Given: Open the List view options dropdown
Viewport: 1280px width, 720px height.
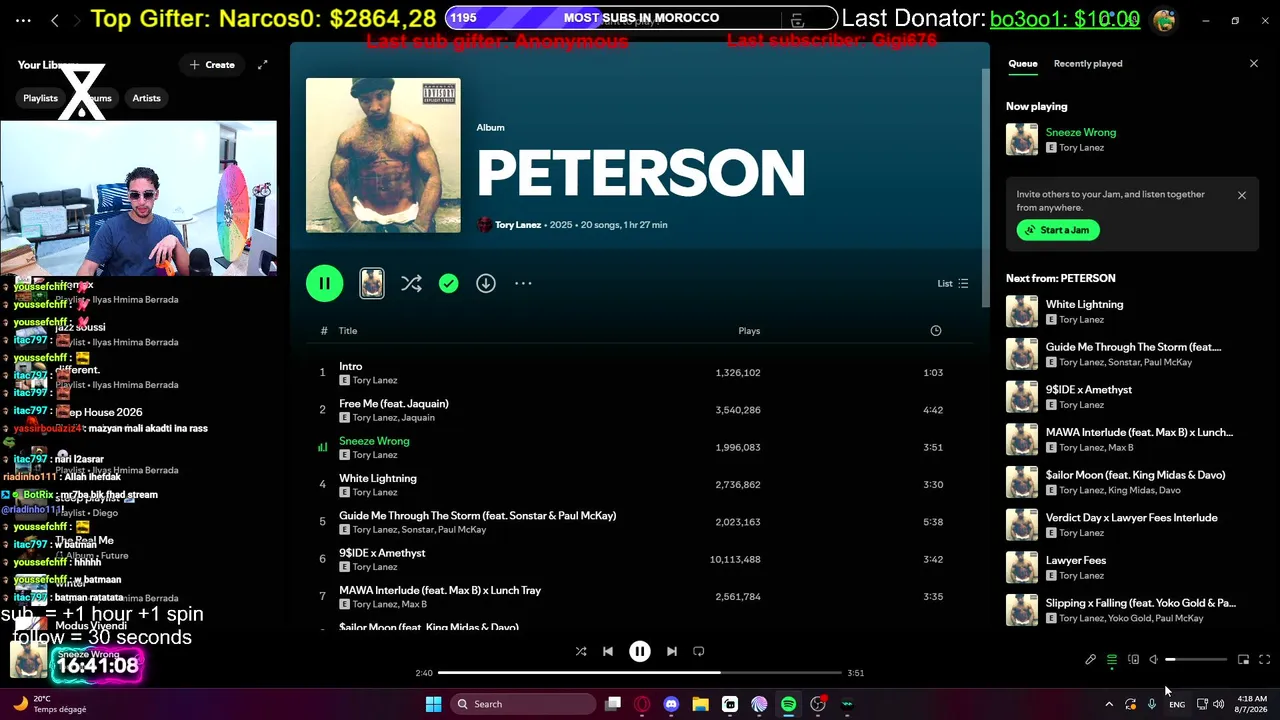Looking at the screenshot, I should coord(952,284).
